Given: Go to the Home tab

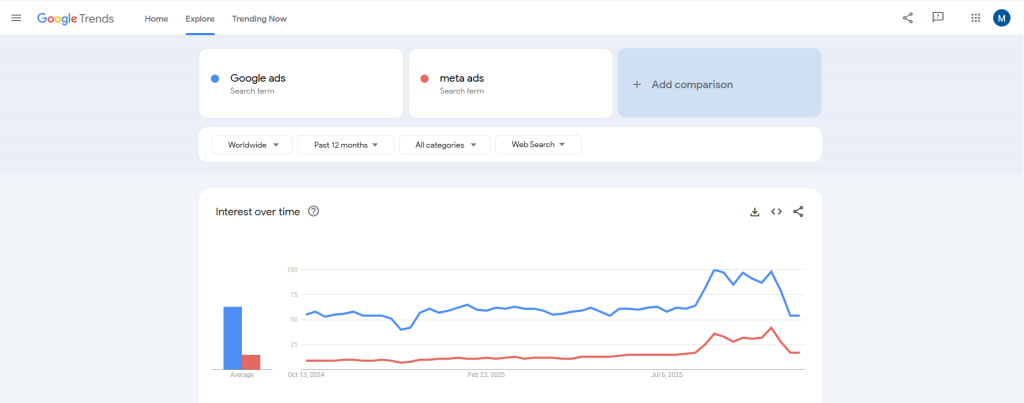Looking at the screenshot, I should coord(156,19).
